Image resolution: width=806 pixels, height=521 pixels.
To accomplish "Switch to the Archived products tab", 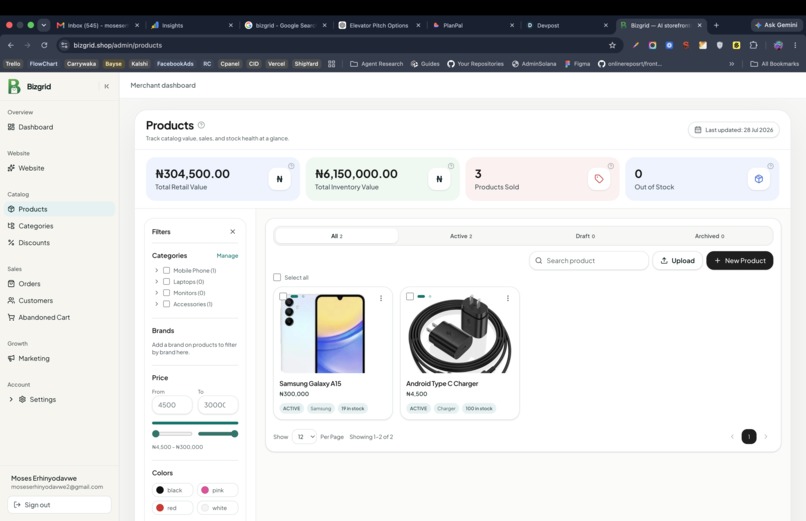I will [x=709, y=236].
